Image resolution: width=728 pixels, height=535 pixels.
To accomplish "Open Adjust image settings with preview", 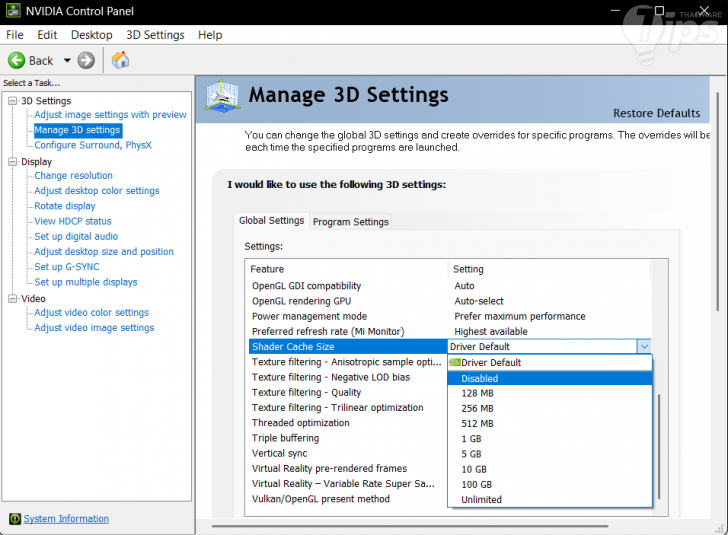I will pyautogui.click(x=110, y=115).
